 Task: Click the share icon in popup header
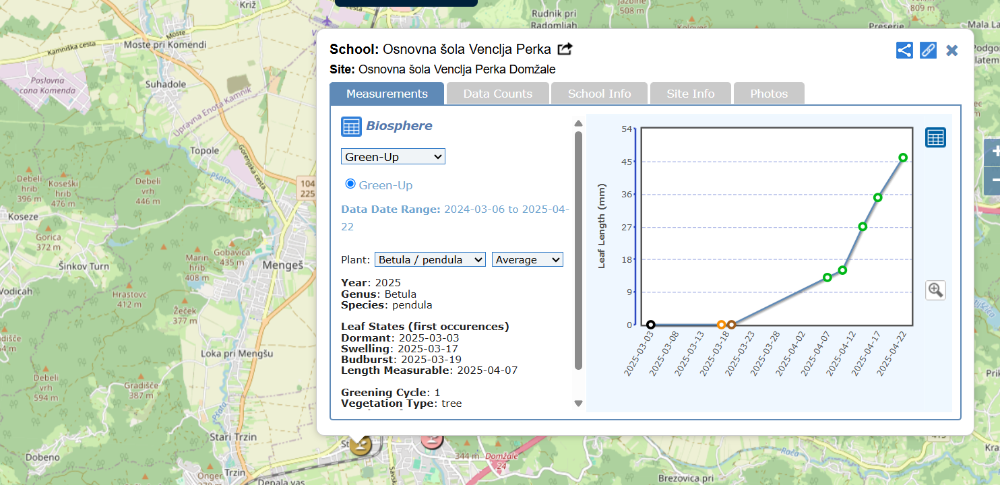(904, 50)
